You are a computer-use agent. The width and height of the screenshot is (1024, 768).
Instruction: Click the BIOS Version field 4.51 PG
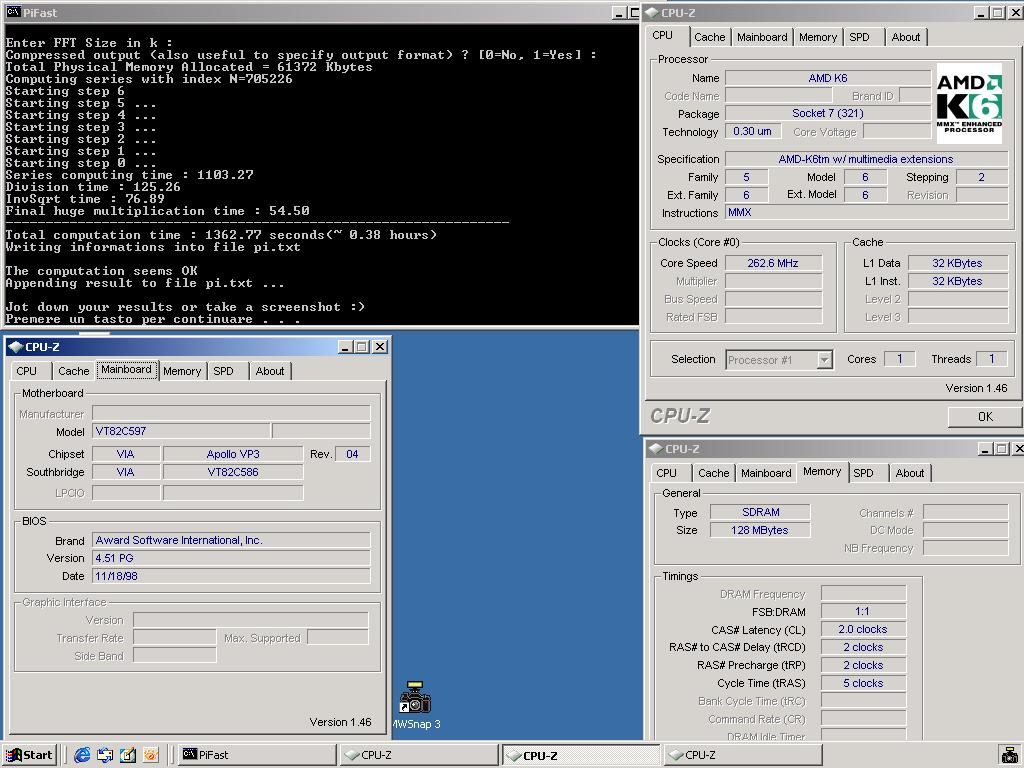pos(231,558)
